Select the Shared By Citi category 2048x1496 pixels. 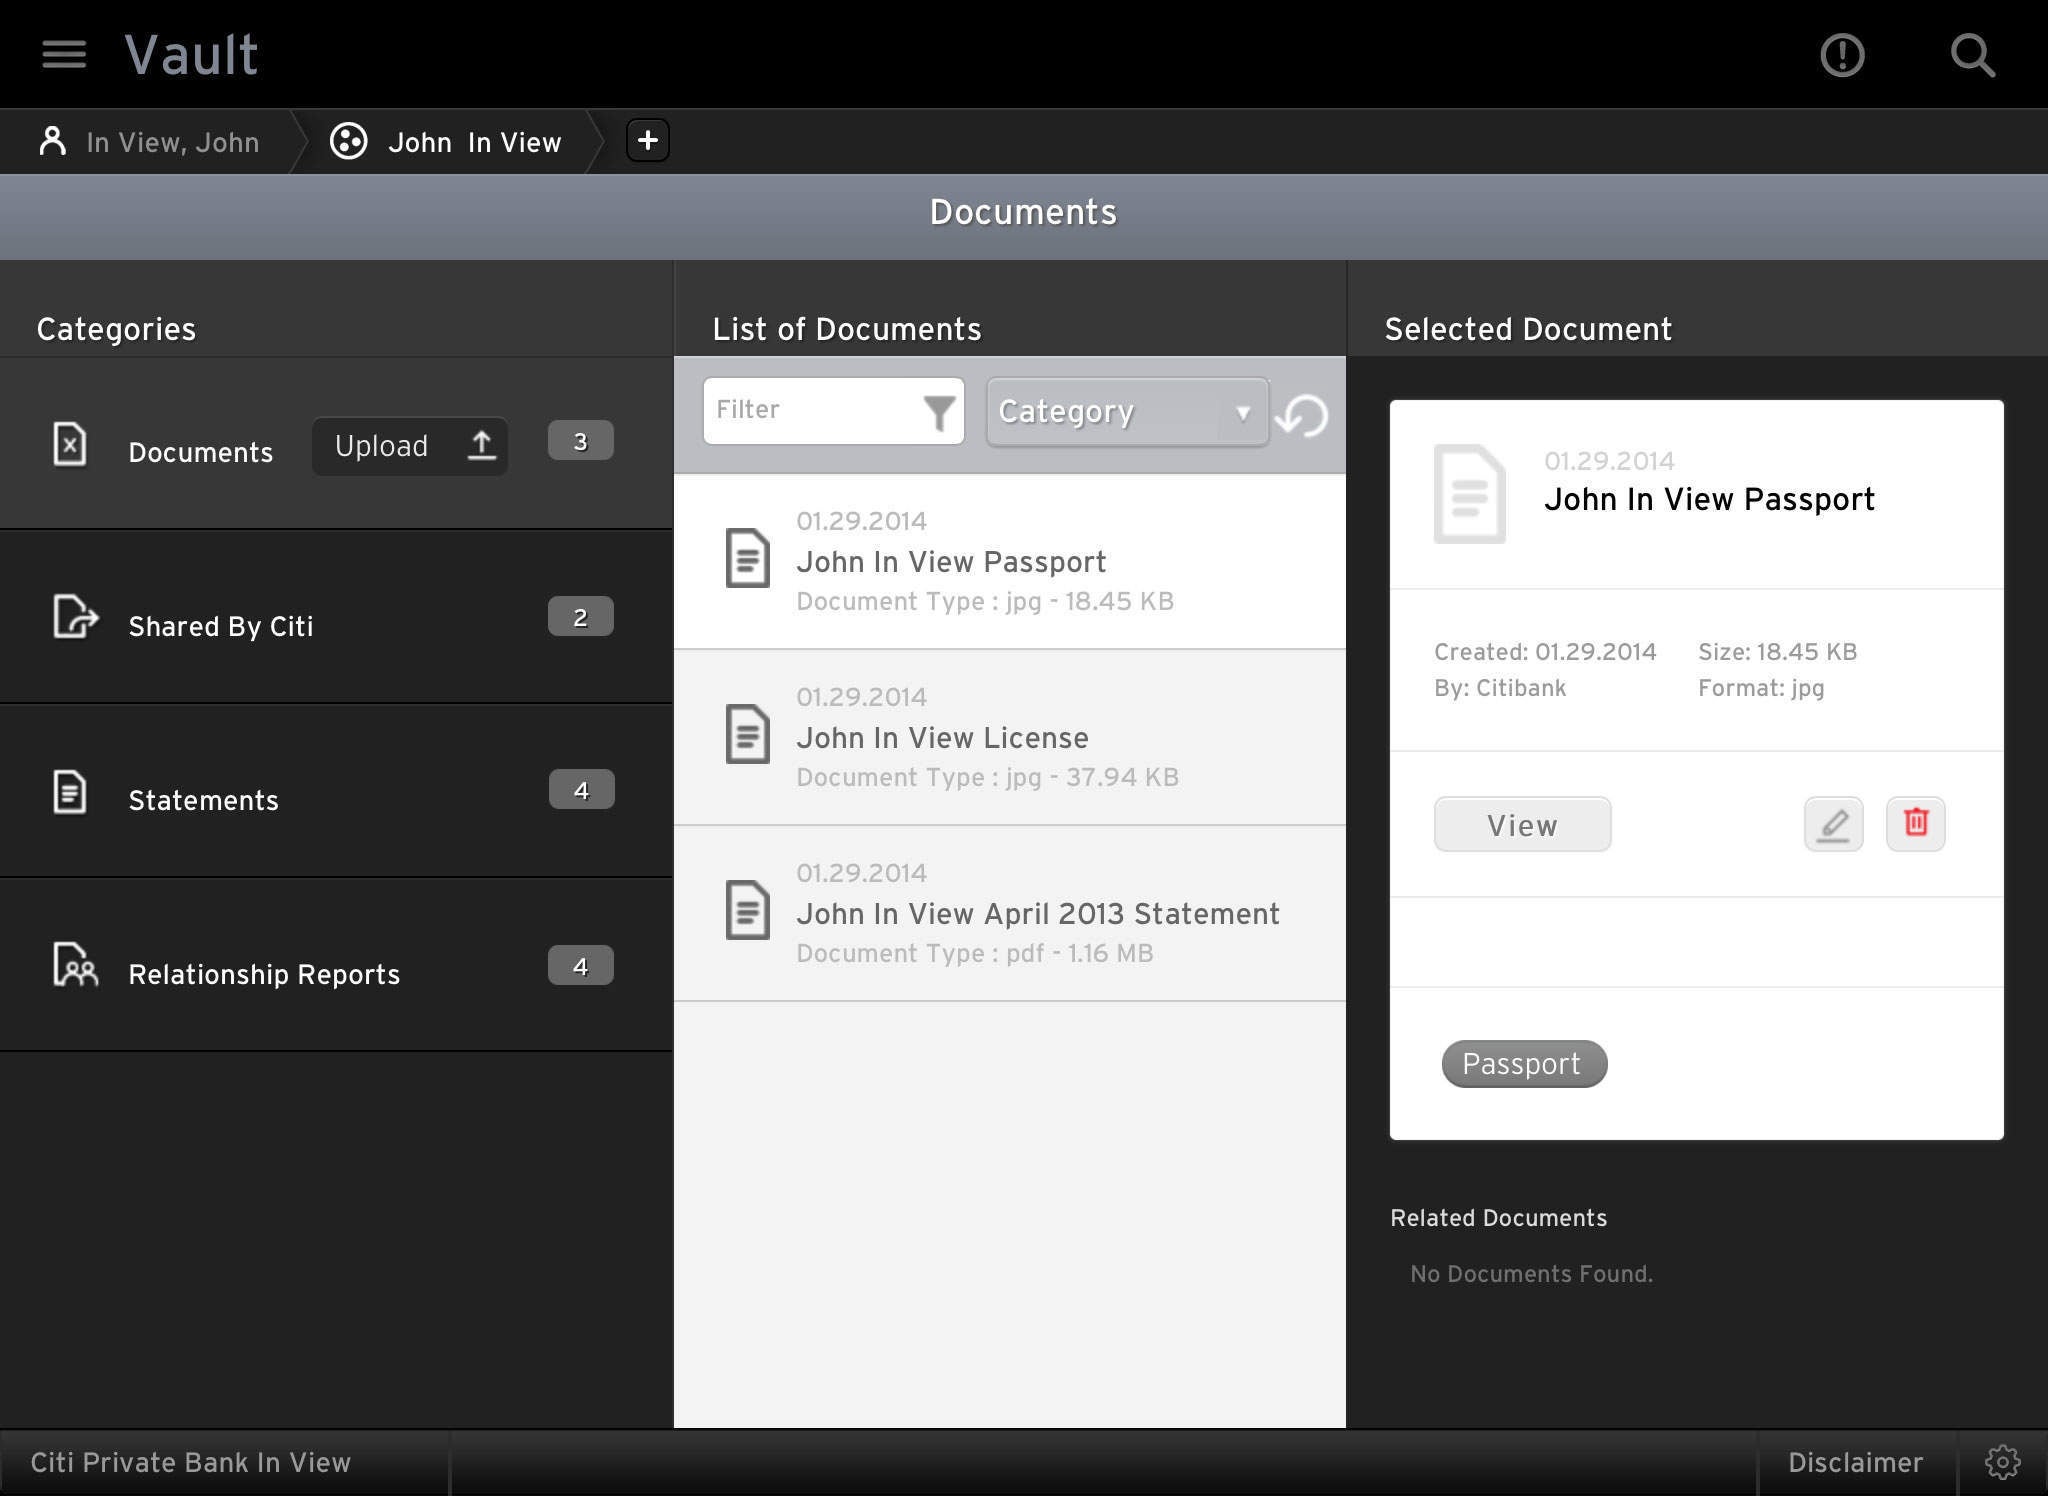click(x=336, y=617)
